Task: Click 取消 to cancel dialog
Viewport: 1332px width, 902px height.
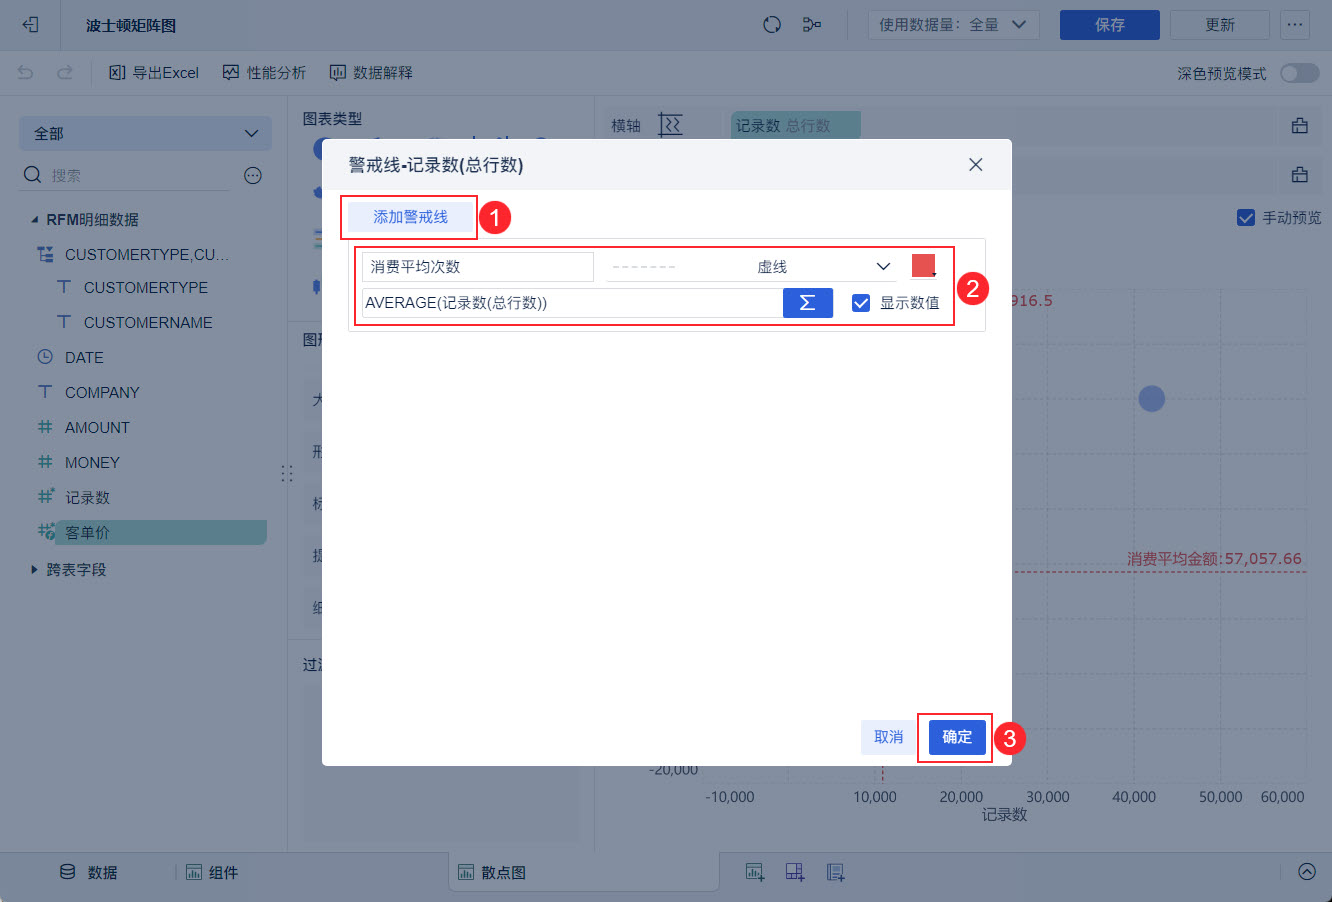Action: pyautogui.click(x=888, y=737)
